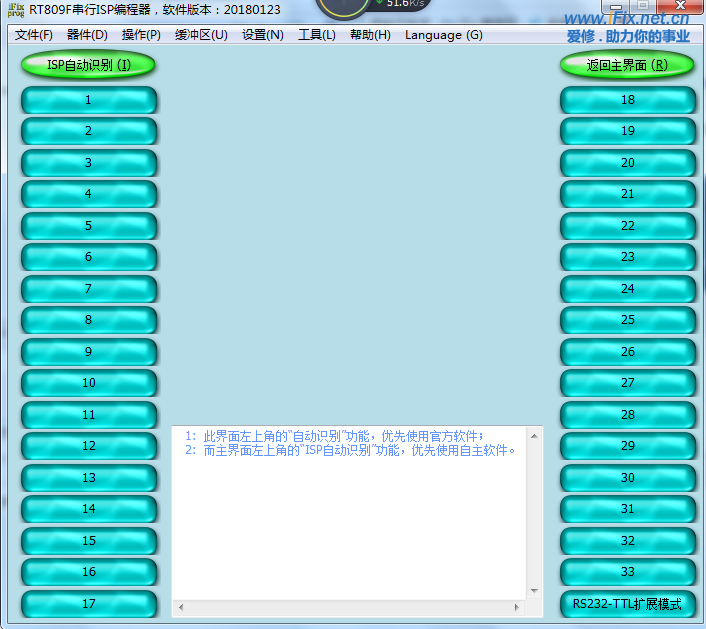Click numbered button 9

(x=88, y=352)
